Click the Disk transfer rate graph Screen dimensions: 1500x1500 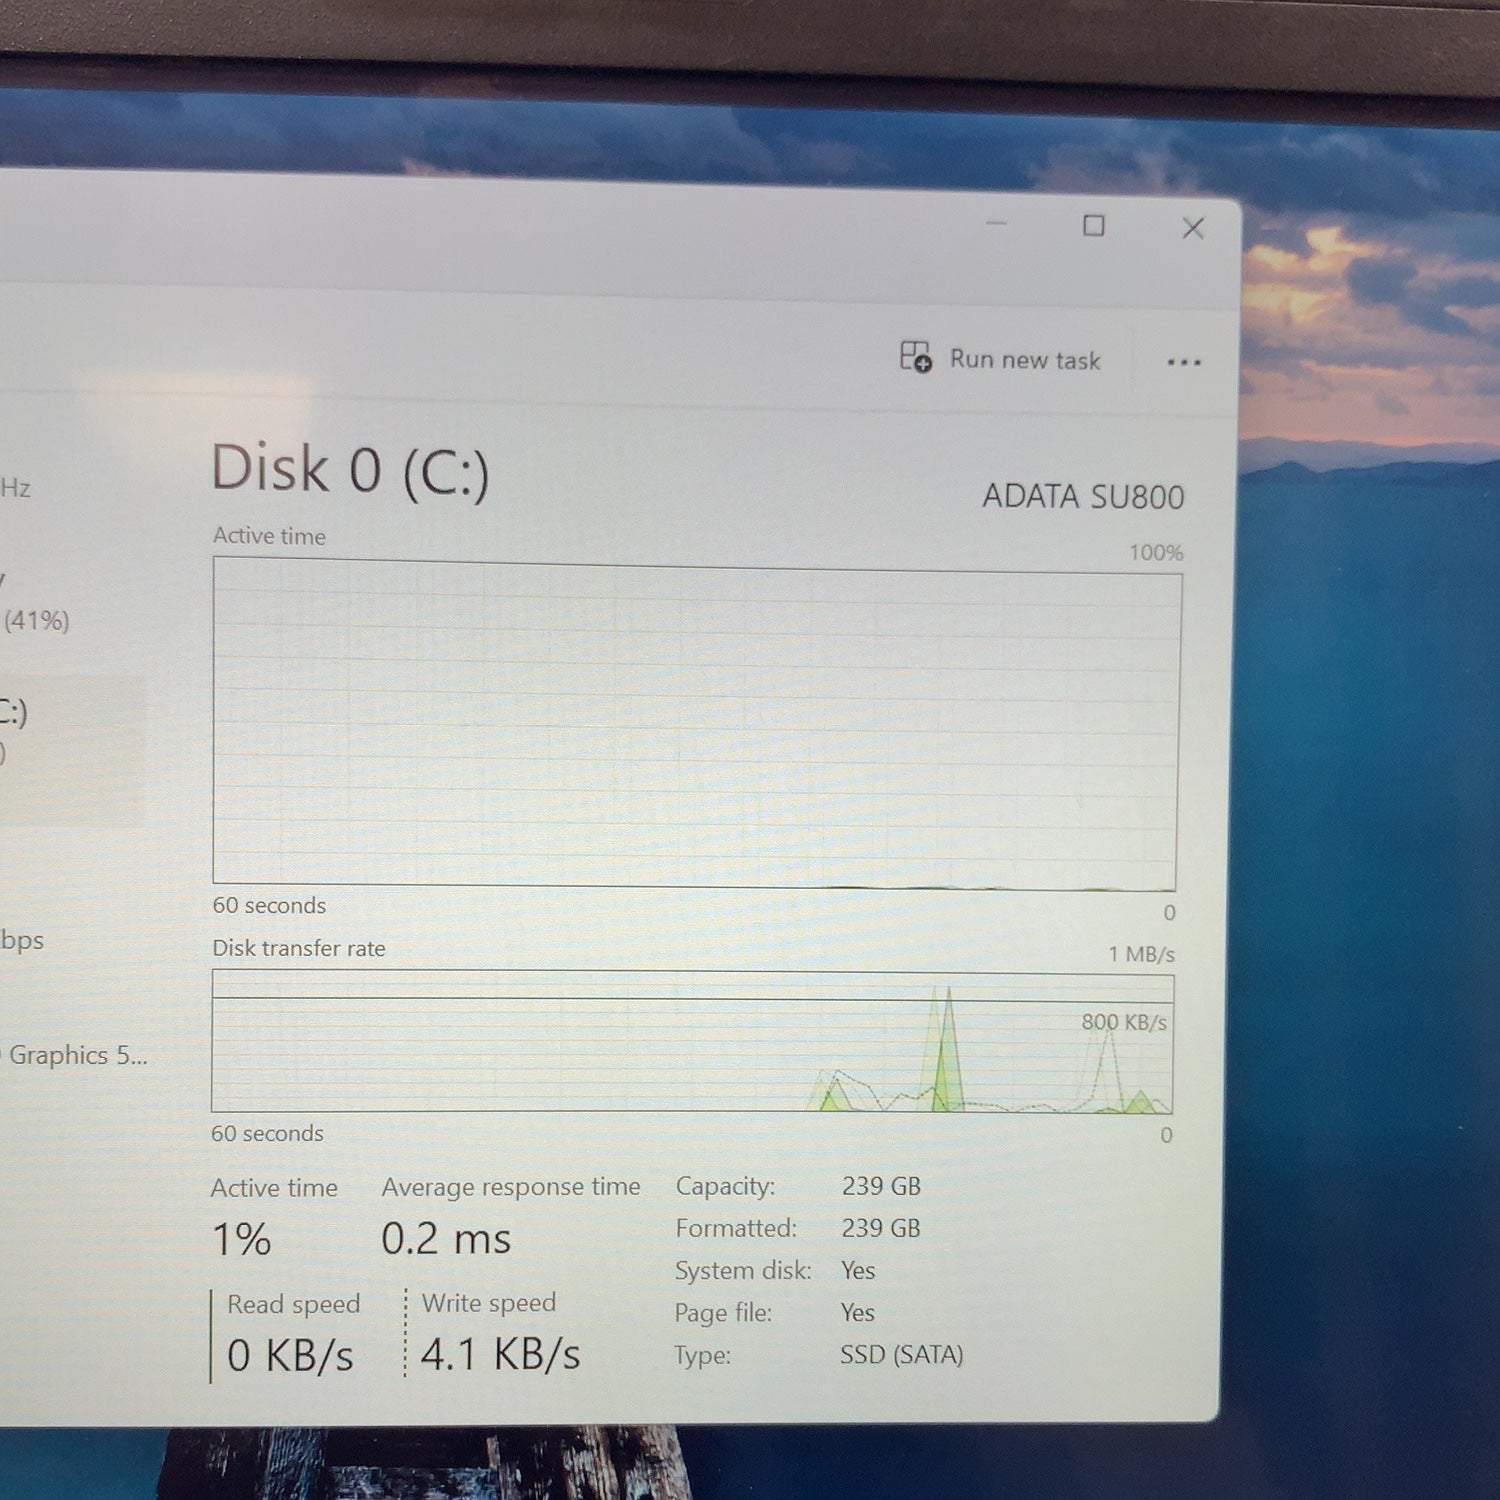tap(692, 1043)
